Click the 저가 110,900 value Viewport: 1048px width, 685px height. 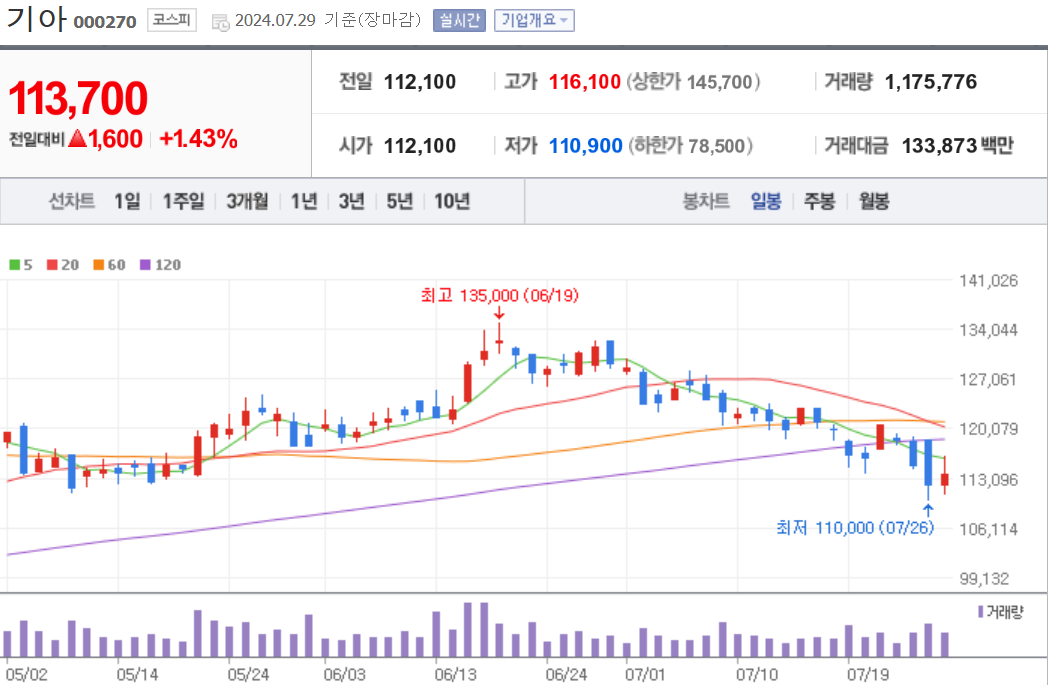(x=585, y=146)
